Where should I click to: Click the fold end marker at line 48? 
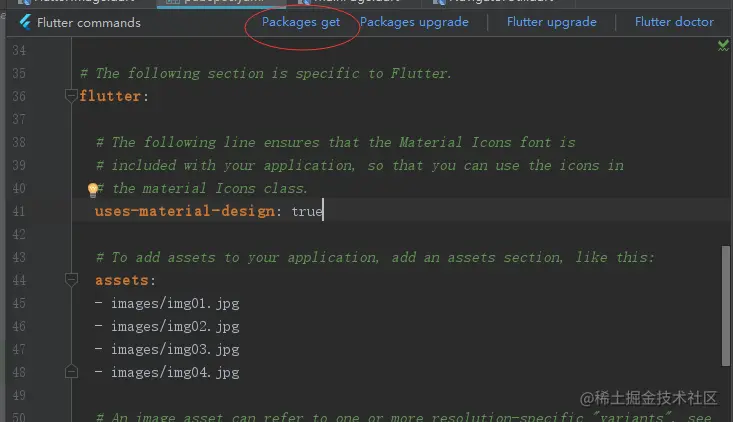tap(71, 372)
